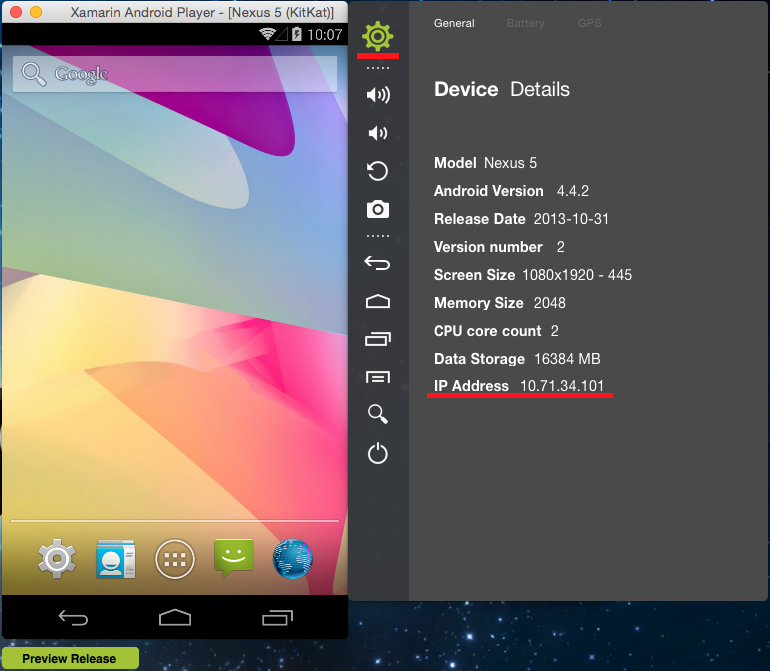This screenshot has height=671, width=770.
Task: Click the Device Details heading
Action: click(502, 89)
